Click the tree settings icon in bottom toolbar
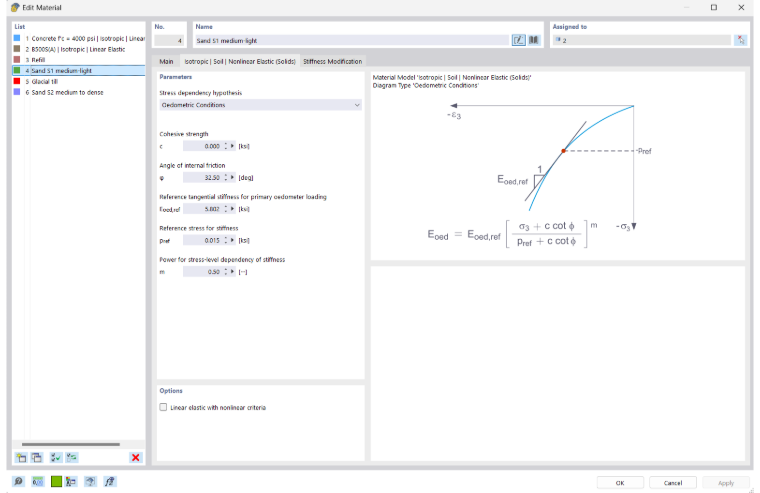The height and width of the screenshot is (493, 760). 71,481
